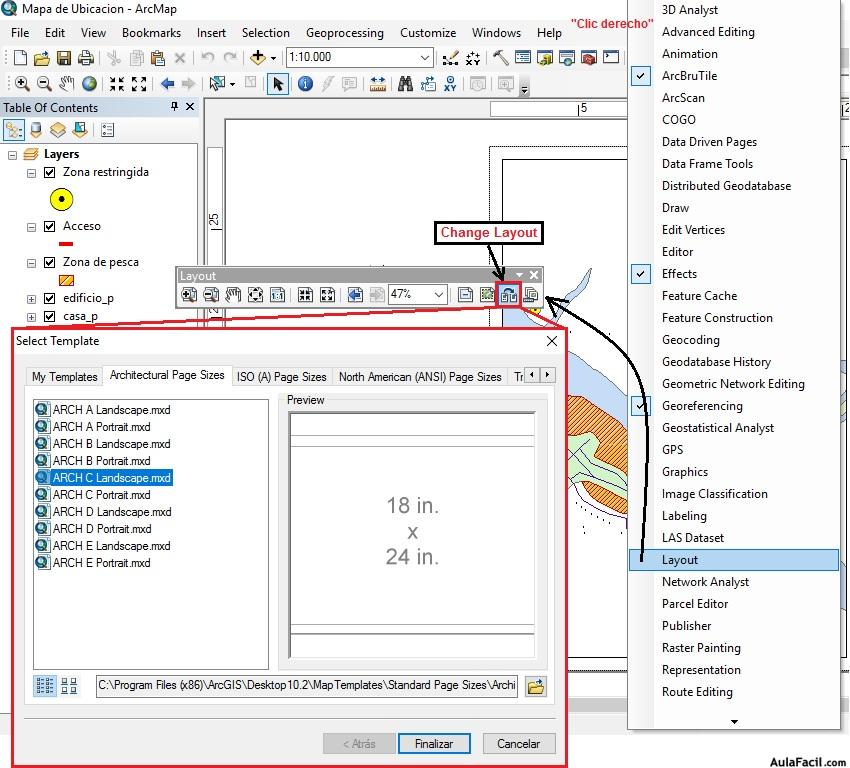850x768 pixels.
Task: Switch to List By Source view
Action: click(x=36, y=130)
